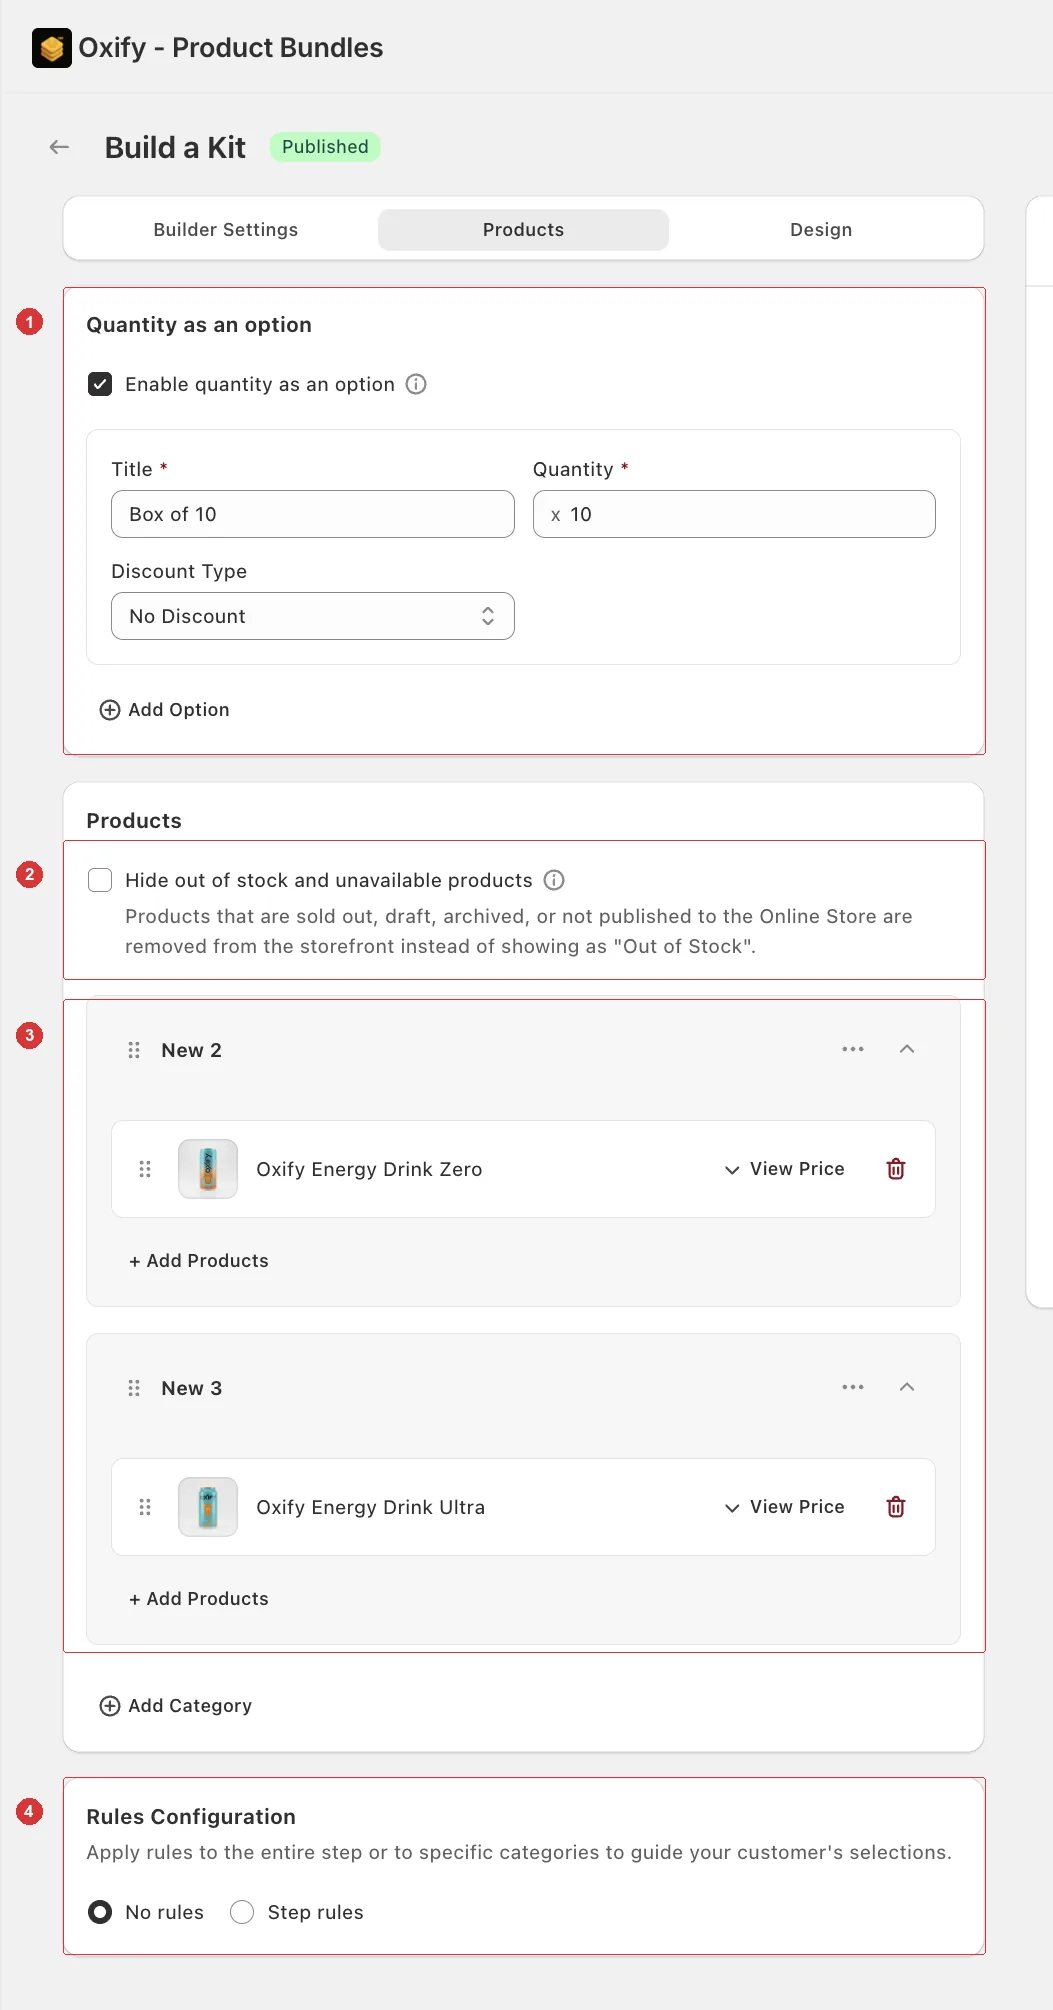Image resolution: width=1053 pixels, height=2010 pixels.
Task: Click the Quantity as an option heading
Action: (x=199, y=325)
